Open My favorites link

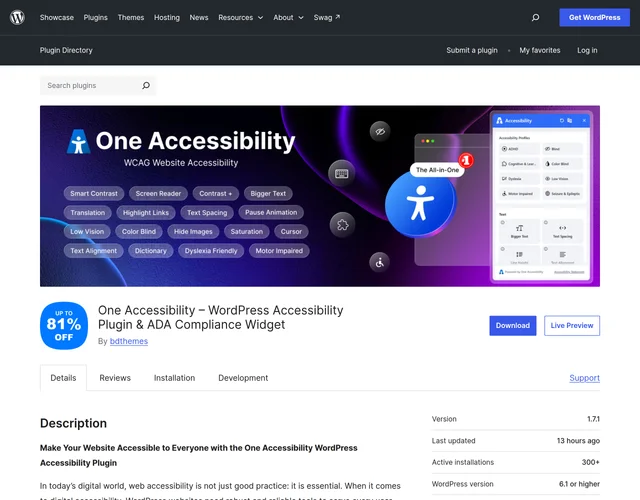click(x=540, y=50)
